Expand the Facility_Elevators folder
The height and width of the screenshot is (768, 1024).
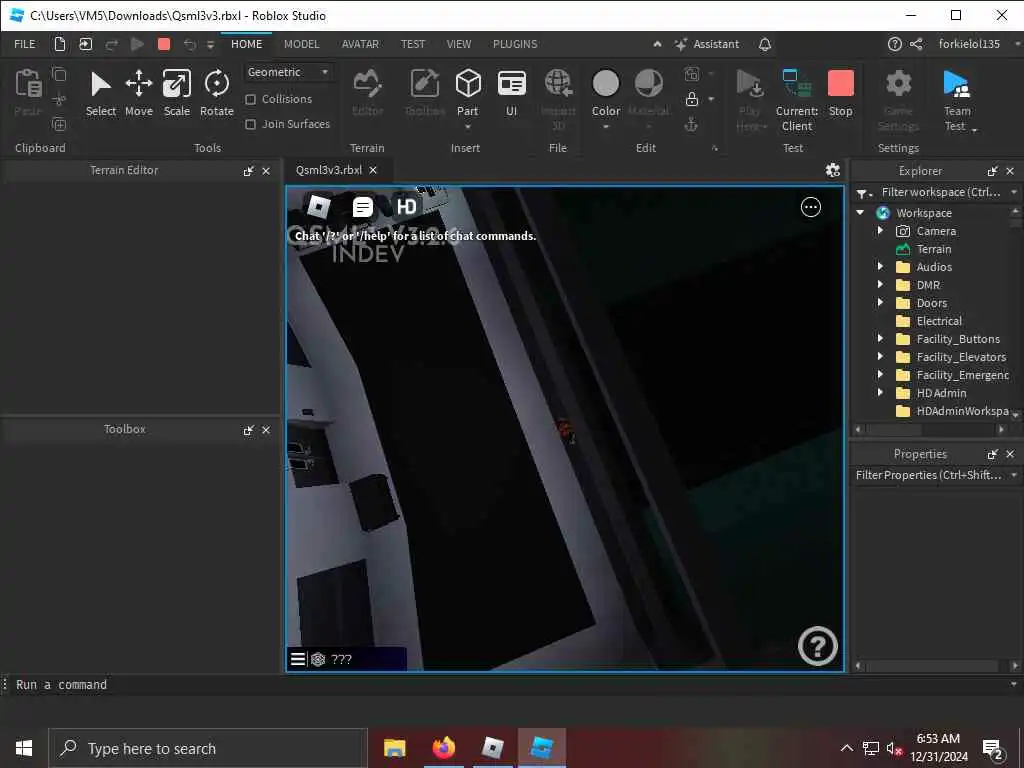[x=880, y=357]
